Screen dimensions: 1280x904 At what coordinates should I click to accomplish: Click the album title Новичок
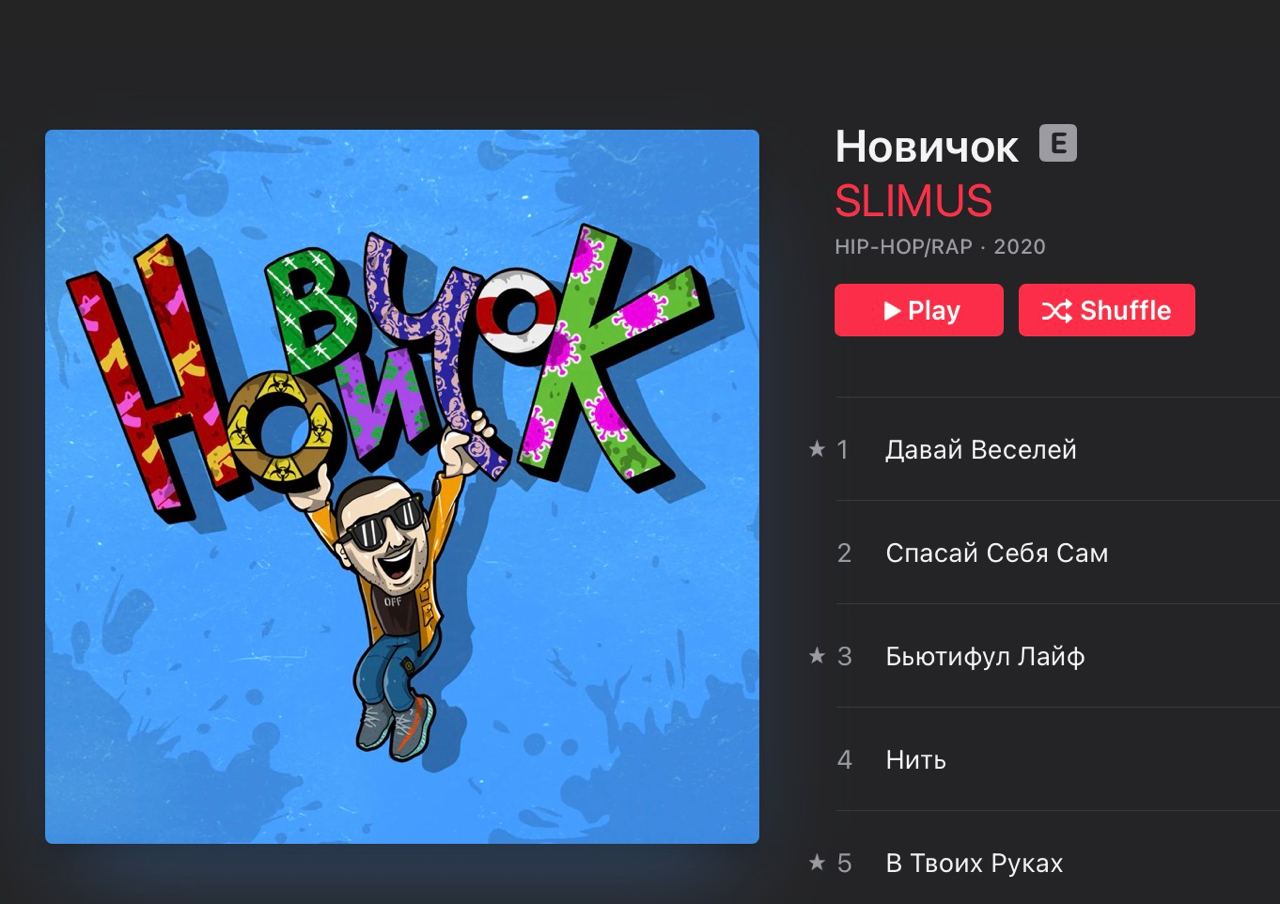(927, 147)
